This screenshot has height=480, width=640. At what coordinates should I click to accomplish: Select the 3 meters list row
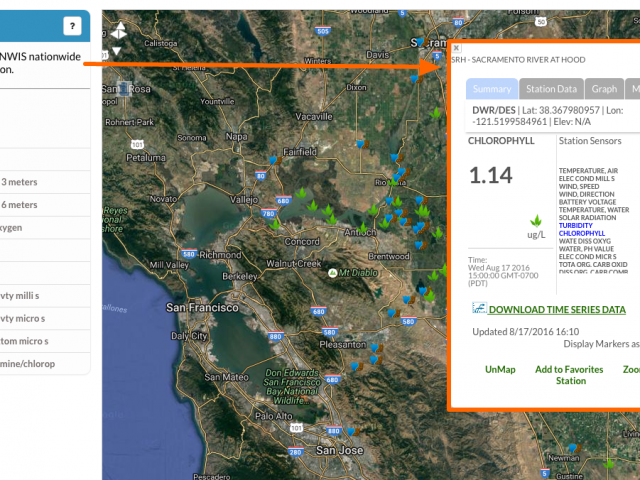[45, 182]
